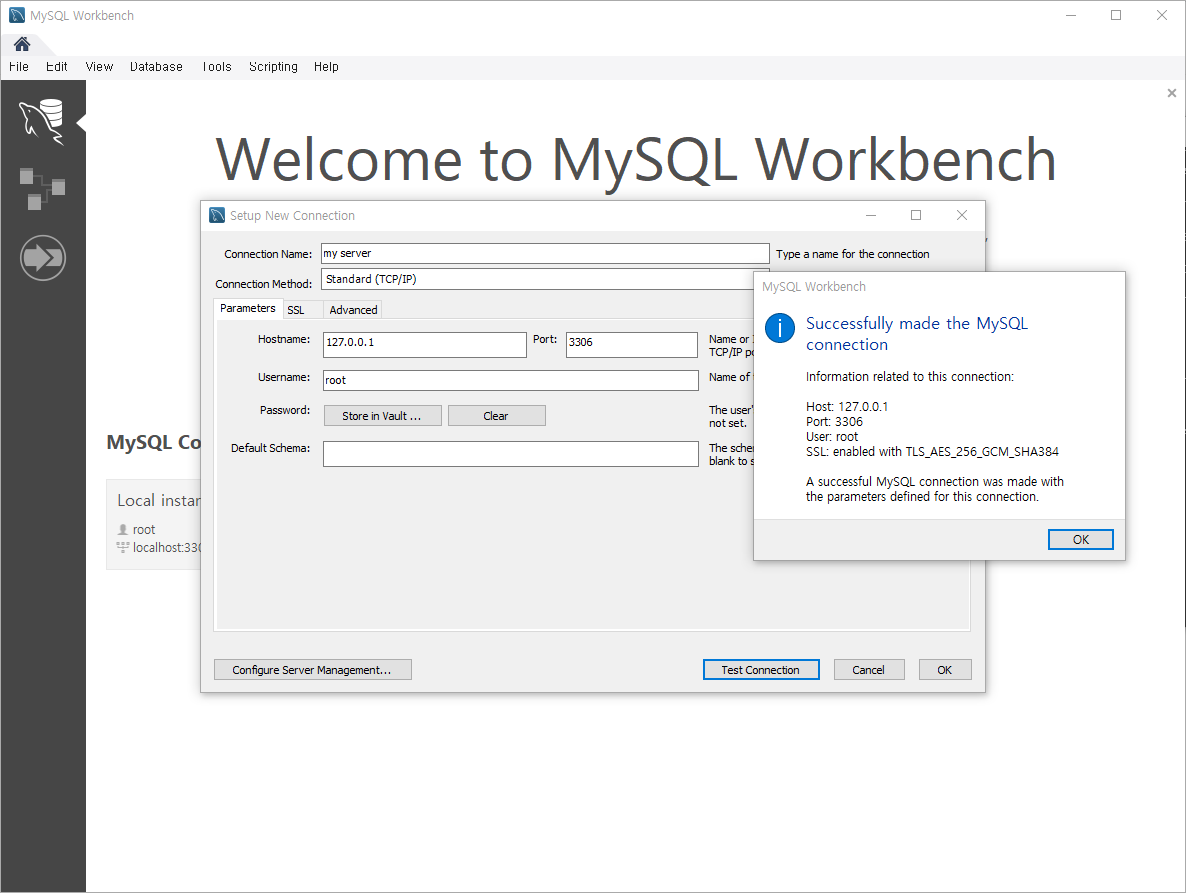Open the Tools menu
This screenshot has height=893, width=1186.
[216, 67]
